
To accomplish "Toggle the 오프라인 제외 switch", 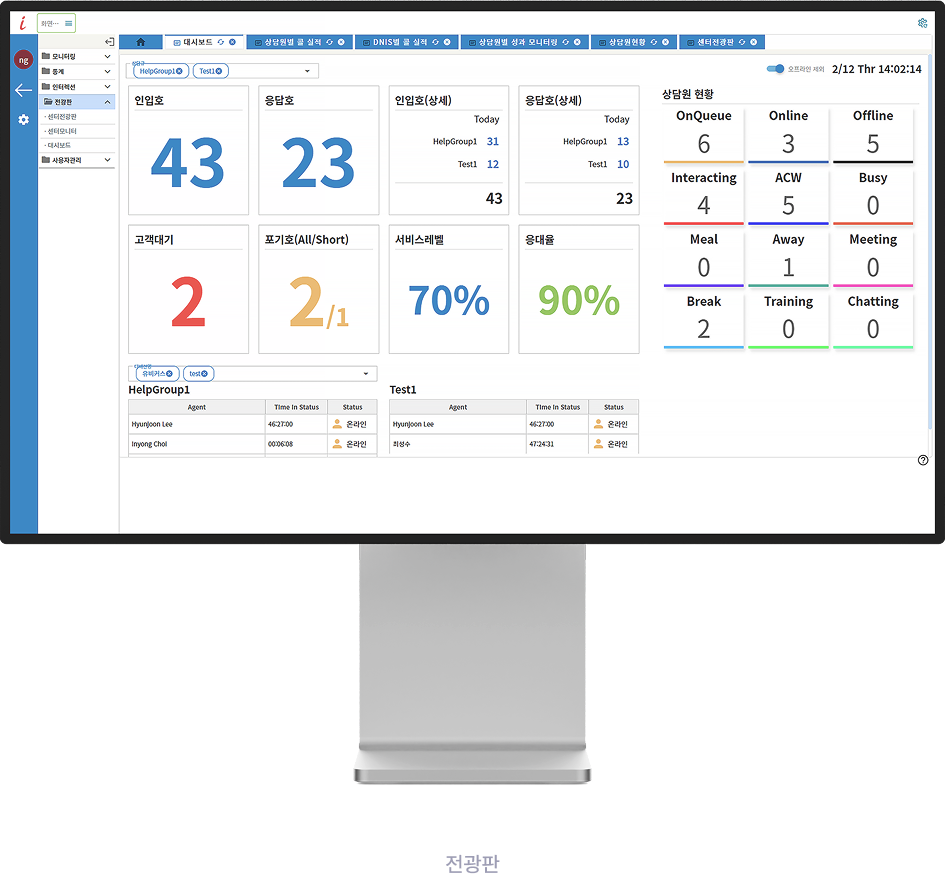I will click(775, 69).
